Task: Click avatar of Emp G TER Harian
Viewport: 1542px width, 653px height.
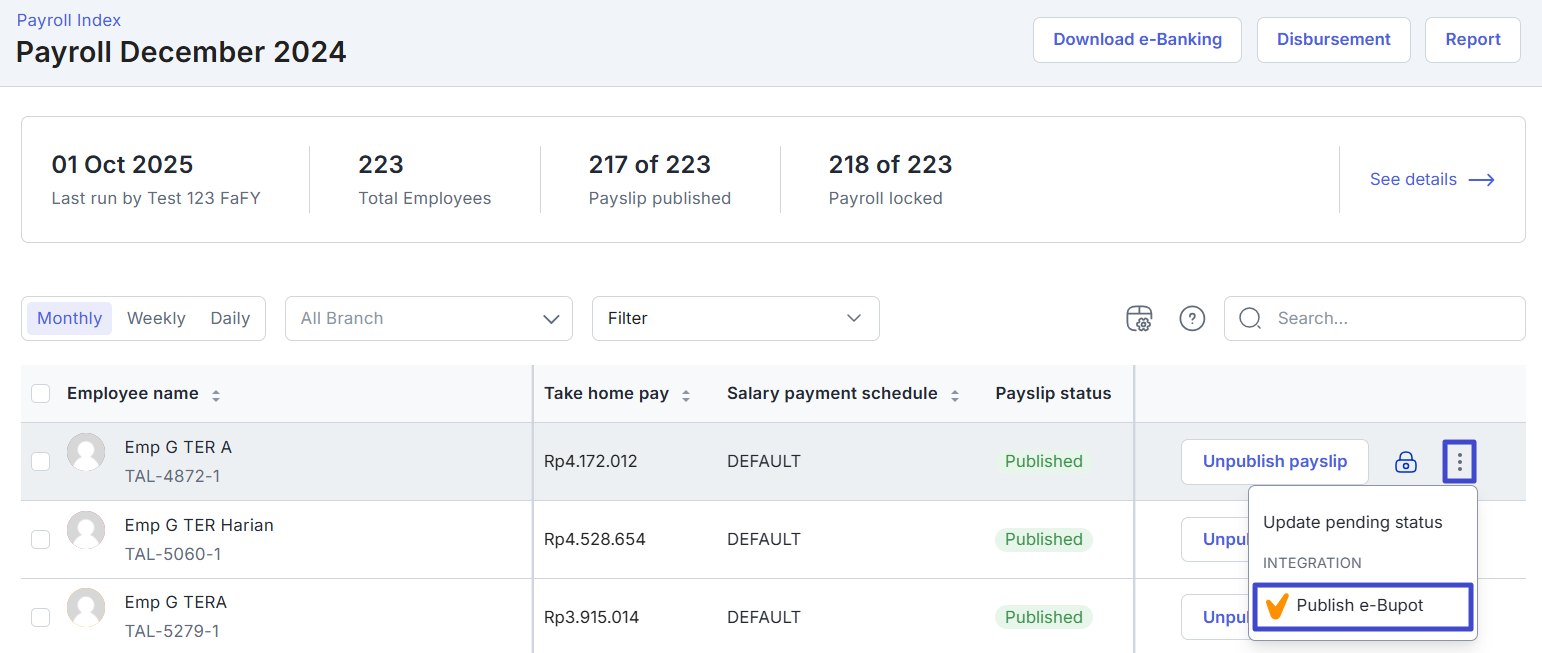Action: 86,530
